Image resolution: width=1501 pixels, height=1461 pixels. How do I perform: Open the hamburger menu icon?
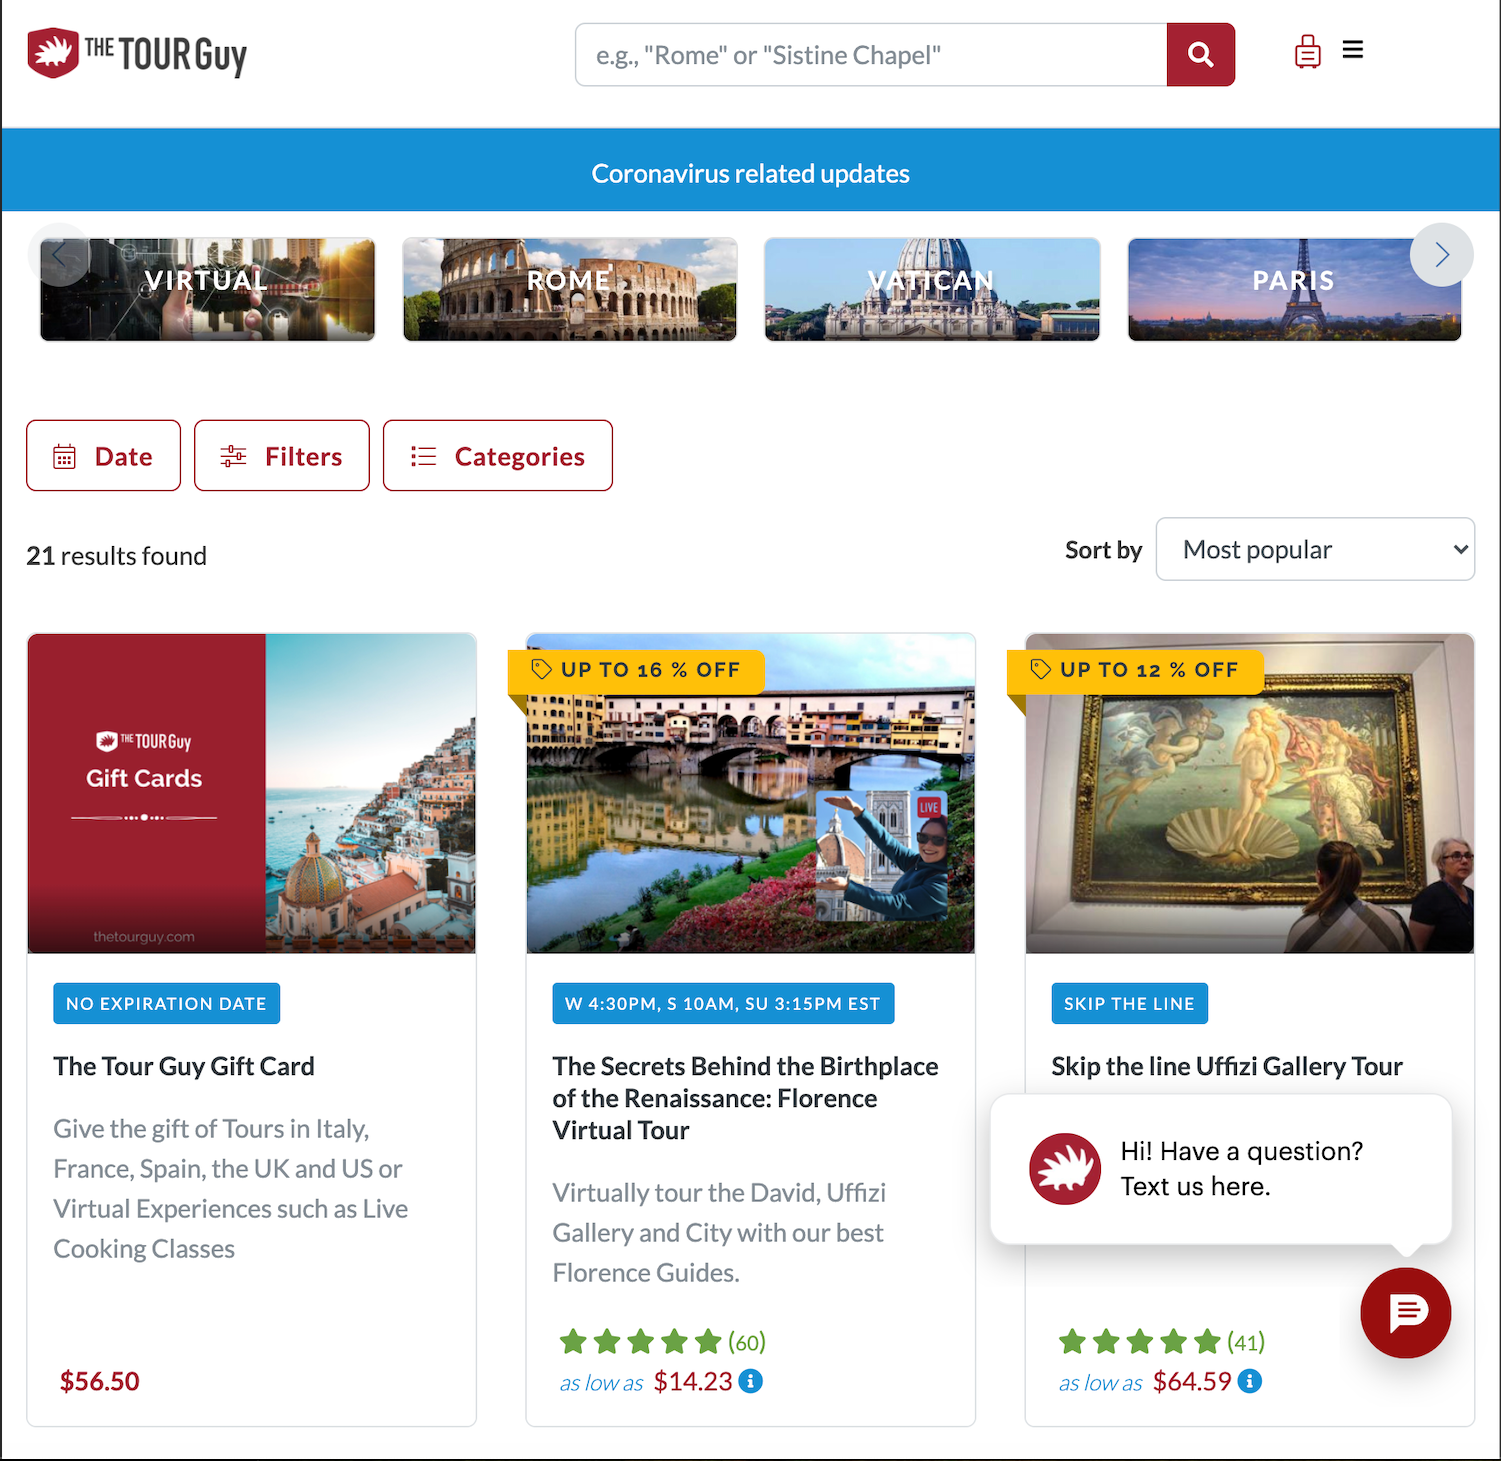click(1353, 50)
